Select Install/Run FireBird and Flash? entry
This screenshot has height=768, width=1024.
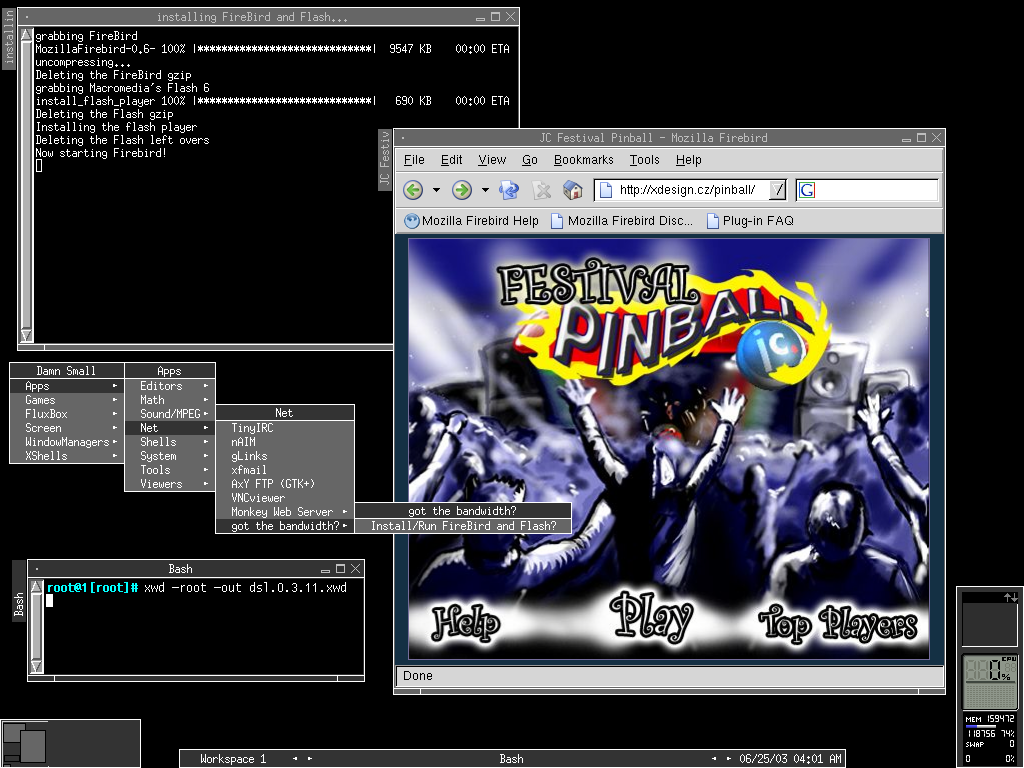coord(463,526)
